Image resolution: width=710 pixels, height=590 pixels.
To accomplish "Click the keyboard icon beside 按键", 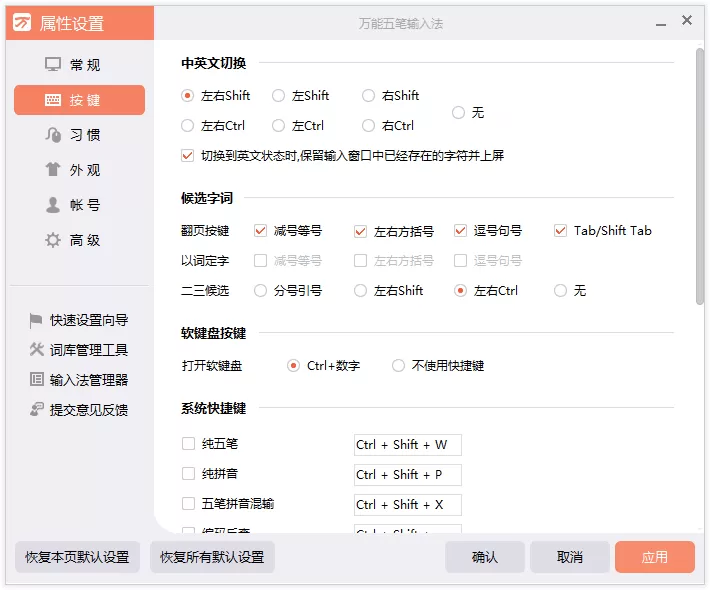I will (x=53, y=100).
